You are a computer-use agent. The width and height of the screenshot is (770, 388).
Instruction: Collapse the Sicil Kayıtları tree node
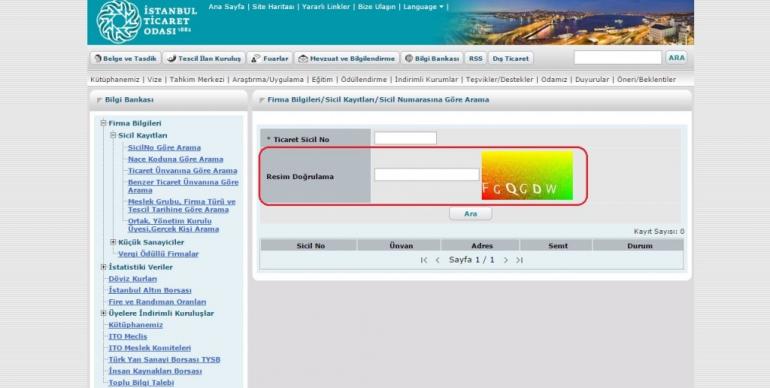[113, 135]
